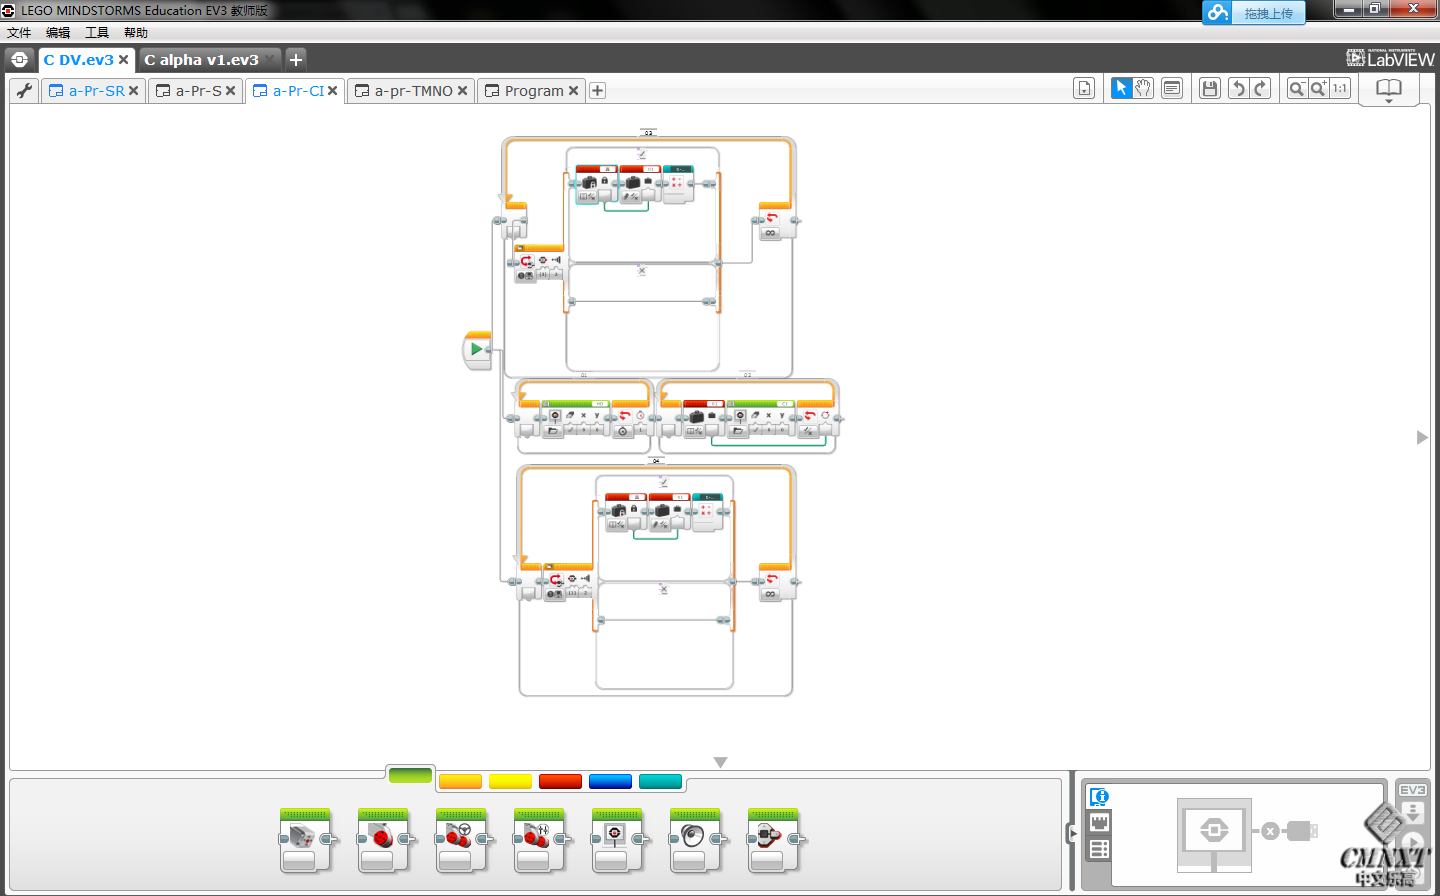
Task: Zoom in on the canvas
Action: pos(1318,88)
